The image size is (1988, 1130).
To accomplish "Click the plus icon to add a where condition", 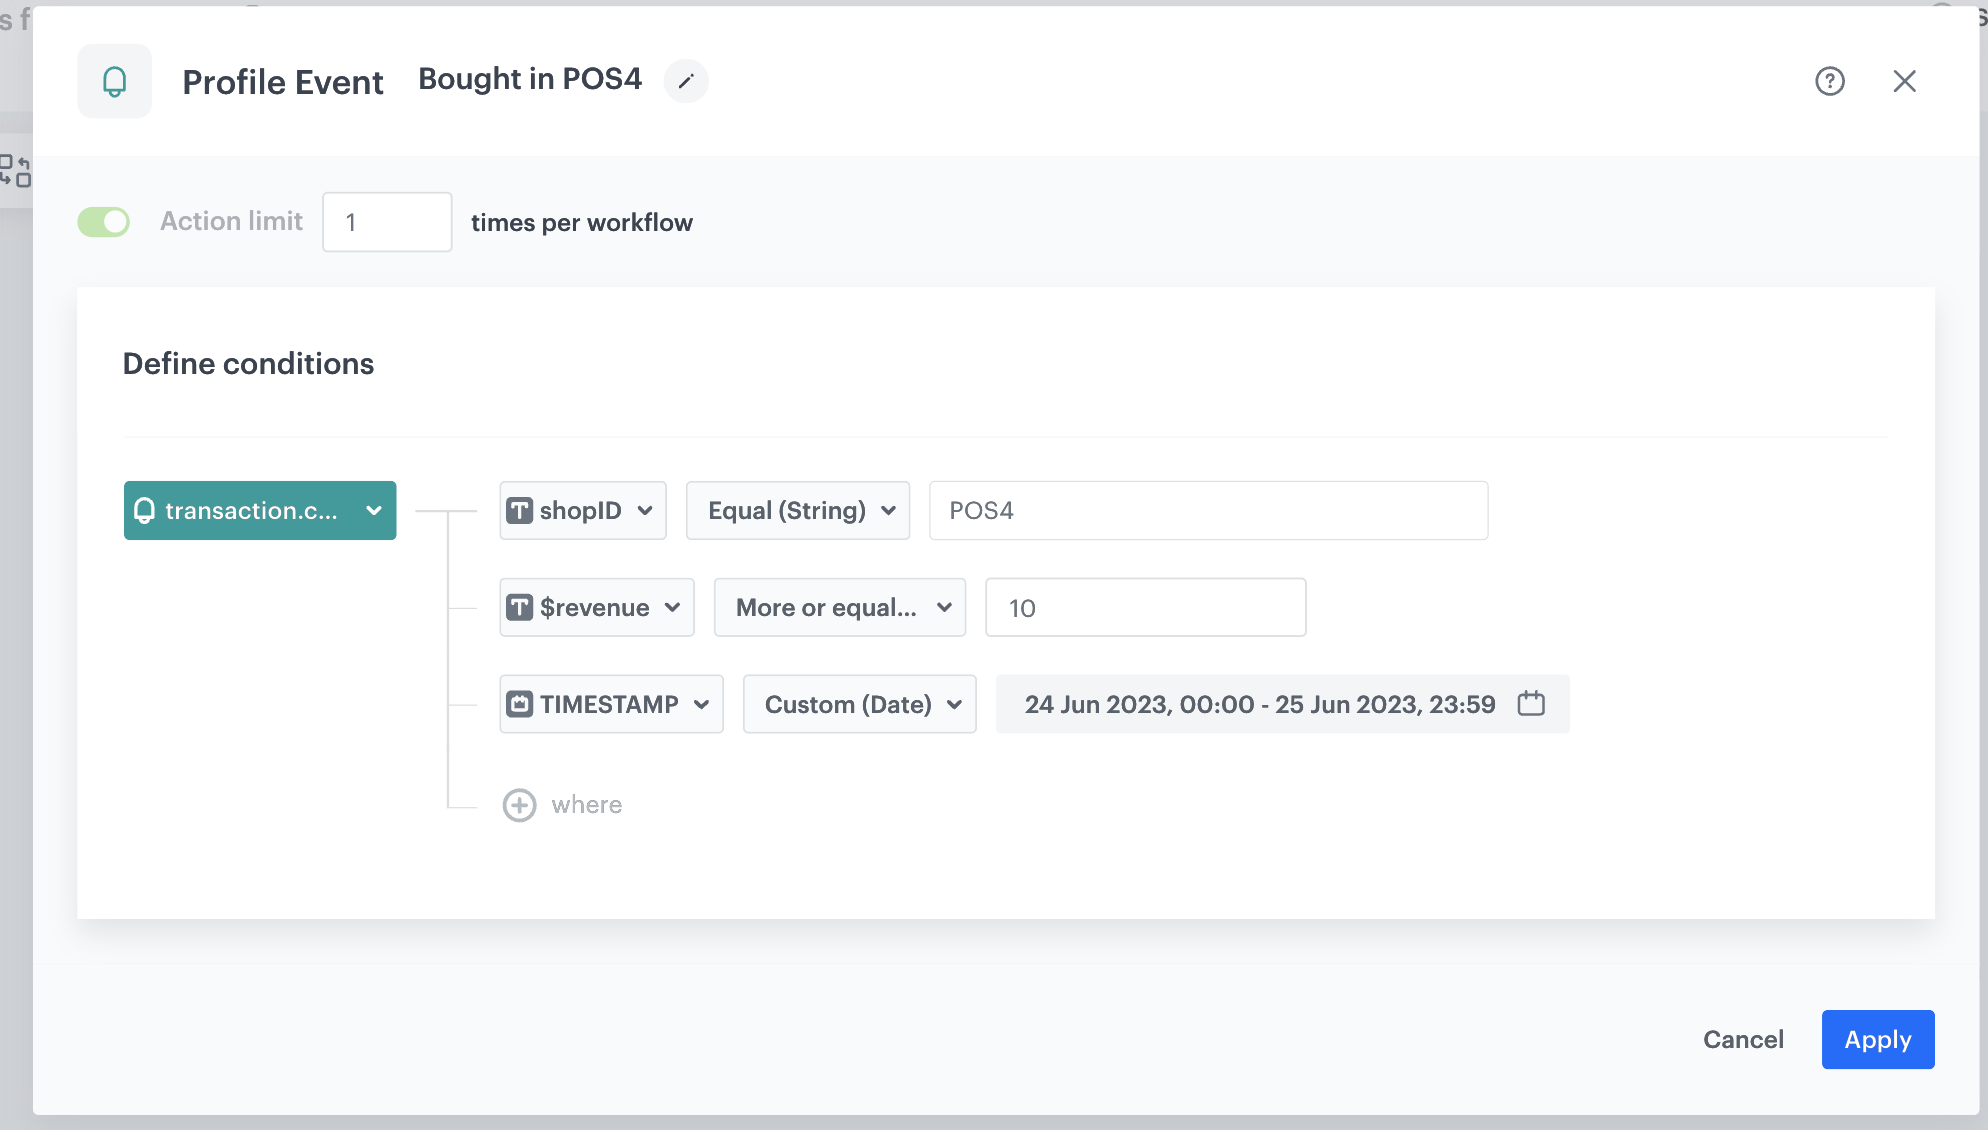I will pos(519,805).
